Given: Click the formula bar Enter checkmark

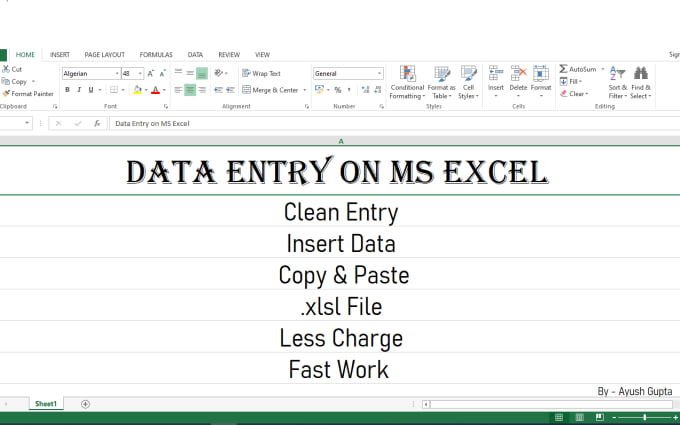Looking at the screenshot, I should tap(78, 124).
